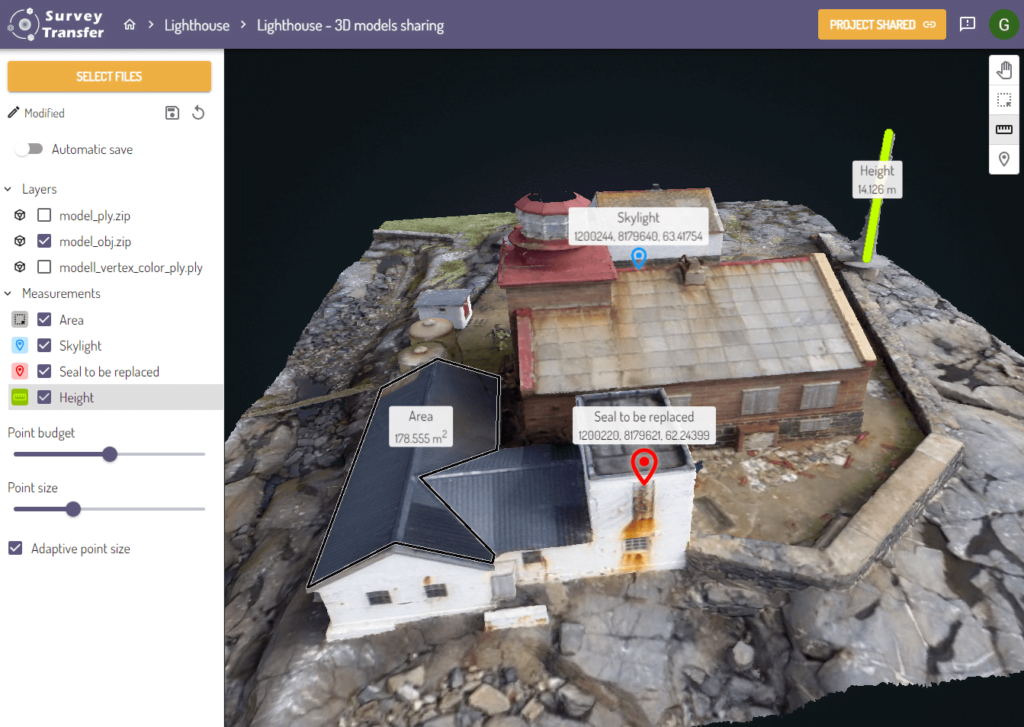Check the model_ply.zip layer checkbox
The height and width of the screenshot is (727, 1024).
pos(44,215)
